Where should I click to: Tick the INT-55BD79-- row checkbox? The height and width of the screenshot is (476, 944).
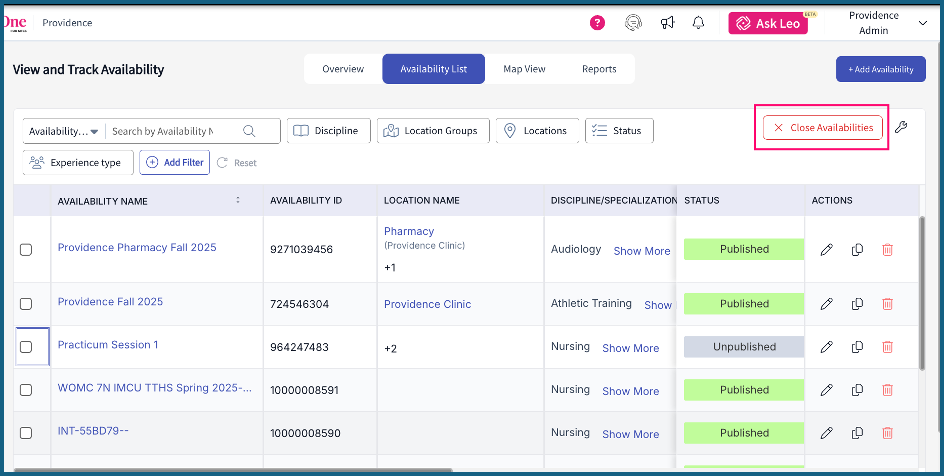tap(26, 433)
